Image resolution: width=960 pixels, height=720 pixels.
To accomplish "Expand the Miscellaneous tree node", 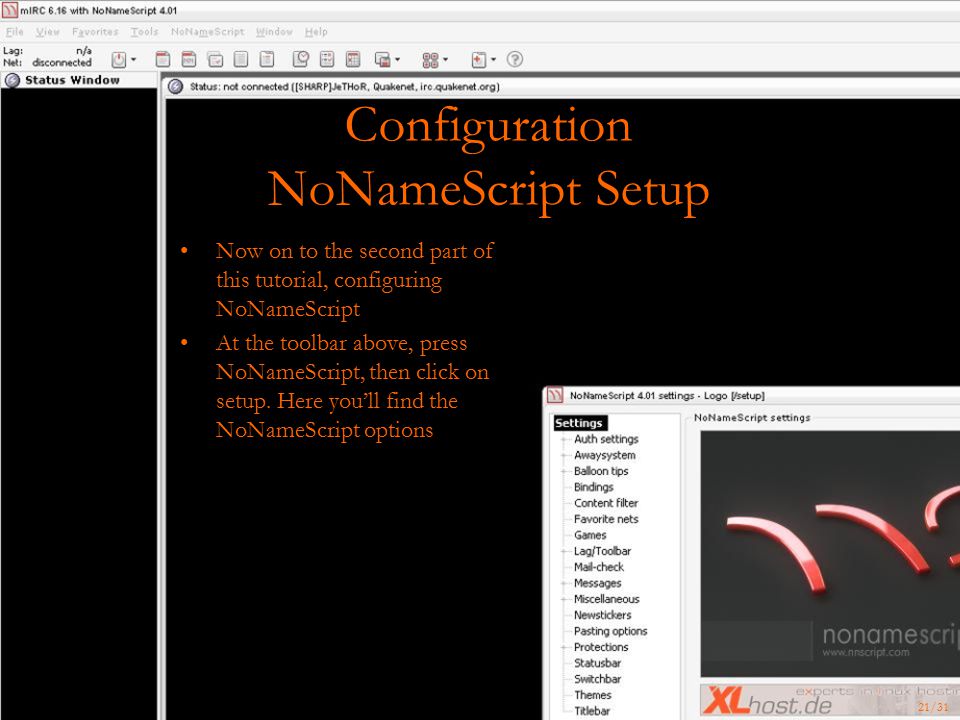I will point(564,599).
